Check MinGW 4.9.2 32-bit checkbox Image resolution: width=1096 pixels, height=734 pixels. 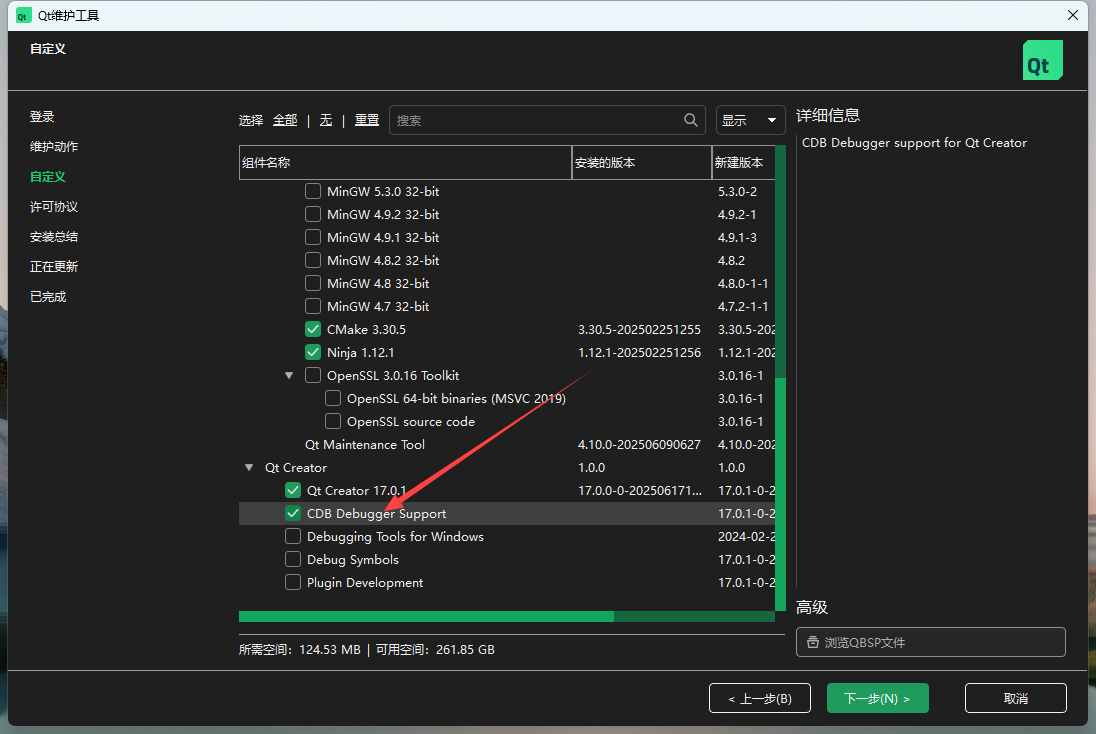pos(313,214)
